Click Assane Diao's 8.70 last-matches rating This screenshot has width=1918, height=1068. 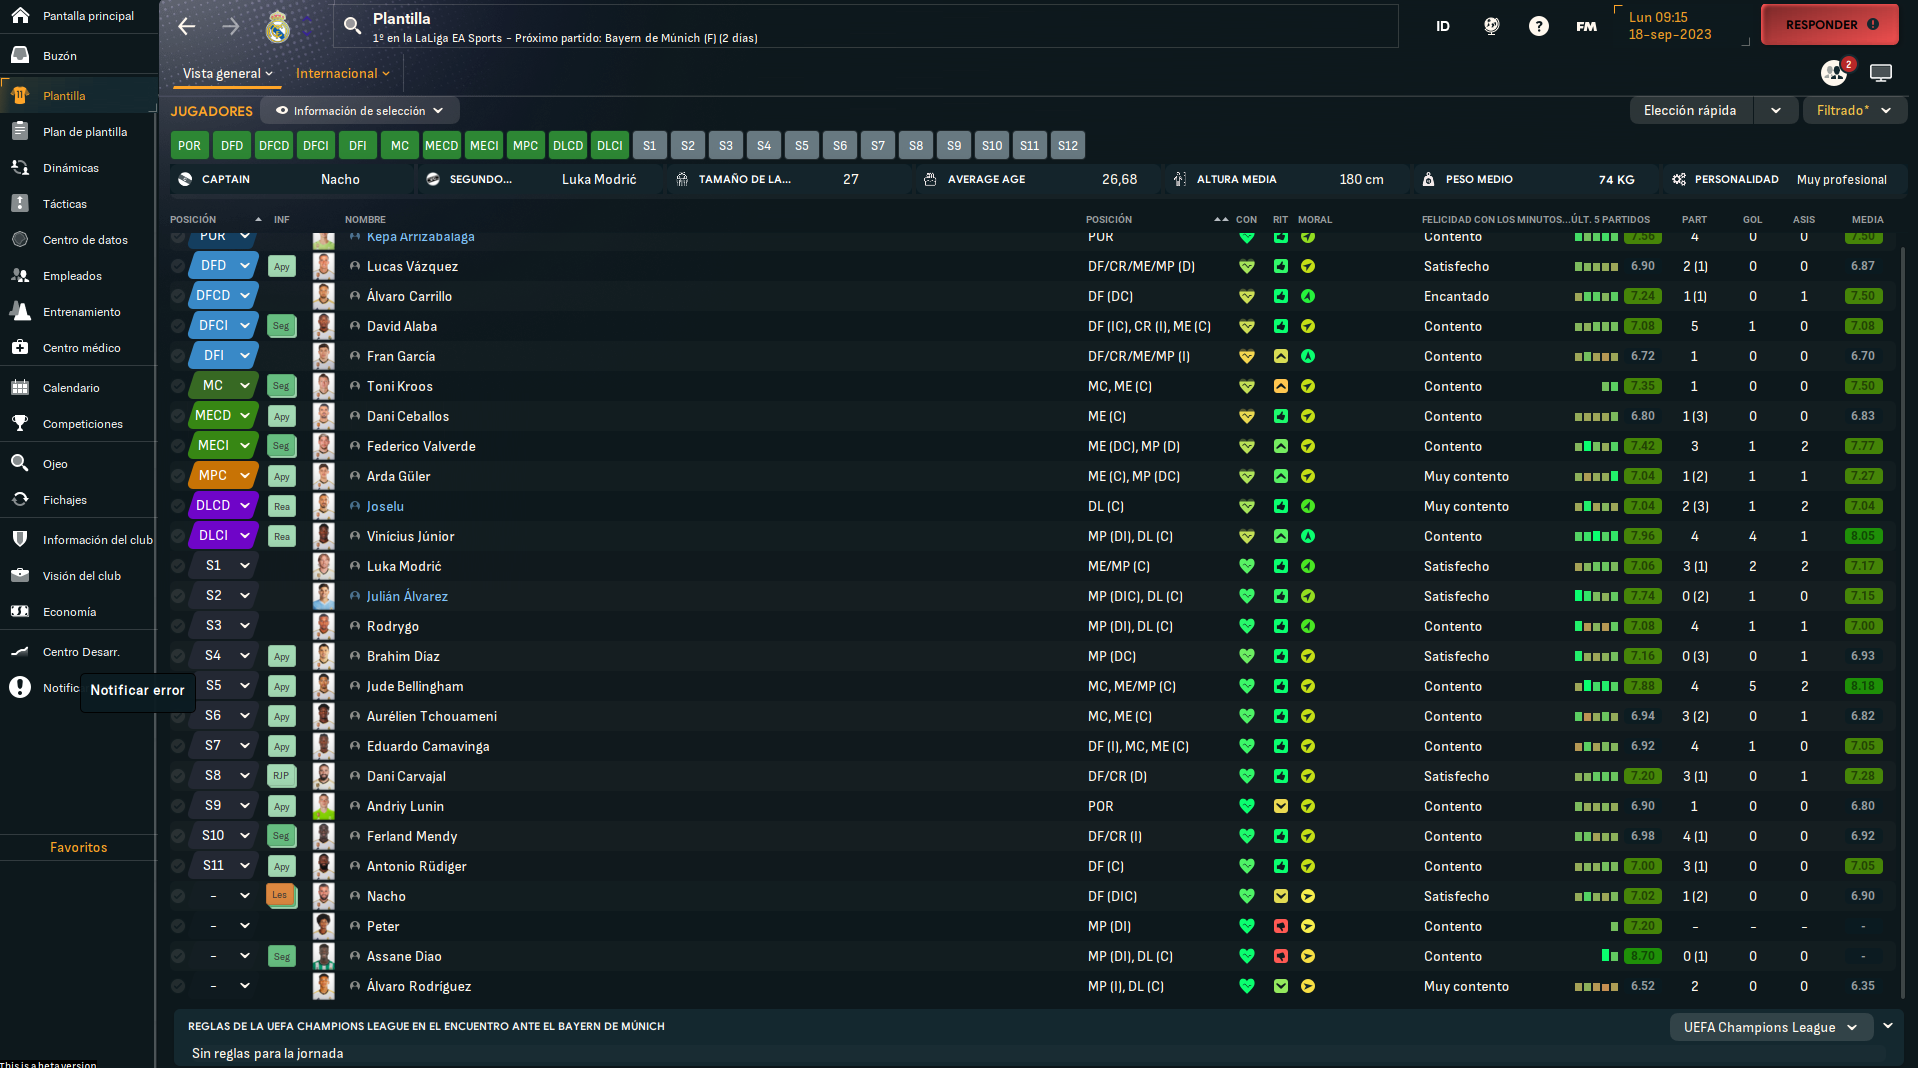(1643, 957)
